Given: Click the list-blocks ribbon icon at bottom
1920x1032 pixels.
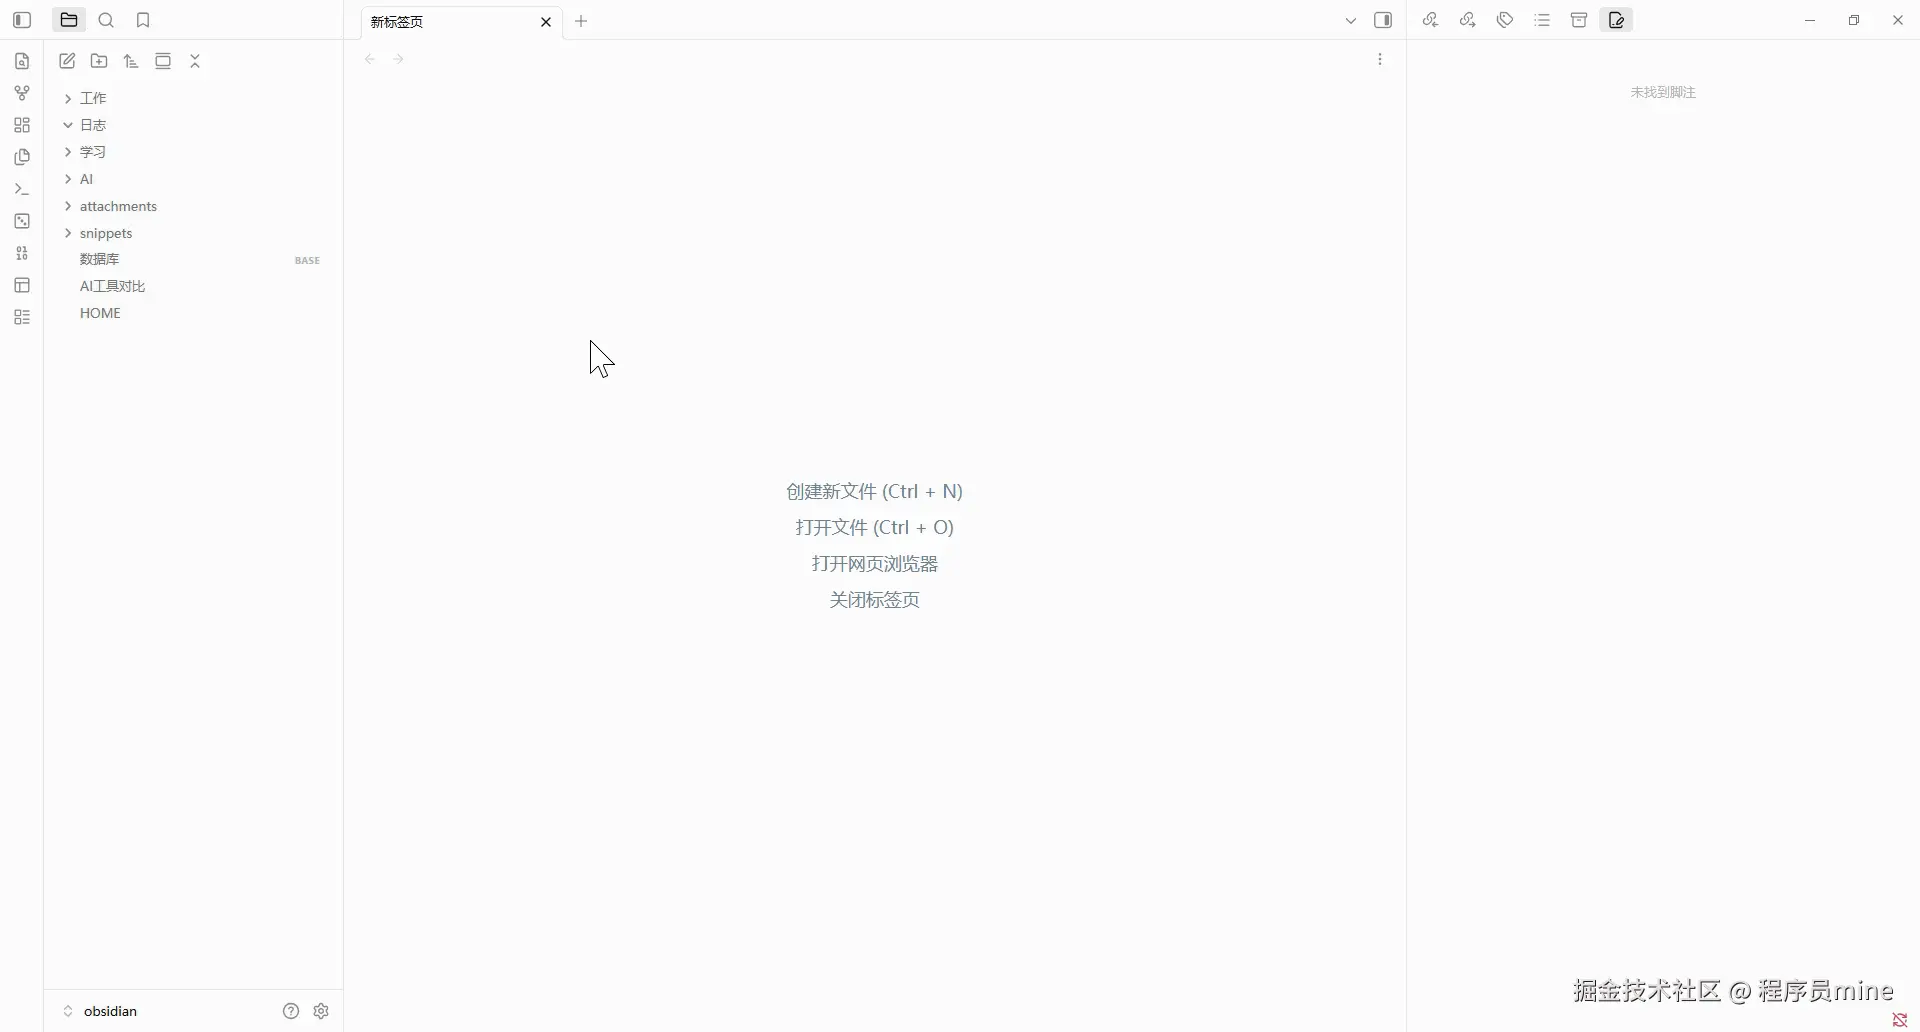Looking at the screenshot, I should tap(22, 317).
